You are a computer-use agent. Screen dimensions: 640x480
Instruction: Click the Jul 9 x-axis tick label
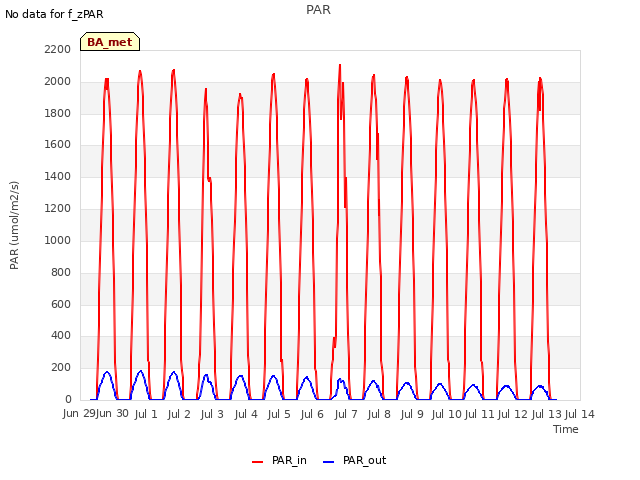coord(412,414)
